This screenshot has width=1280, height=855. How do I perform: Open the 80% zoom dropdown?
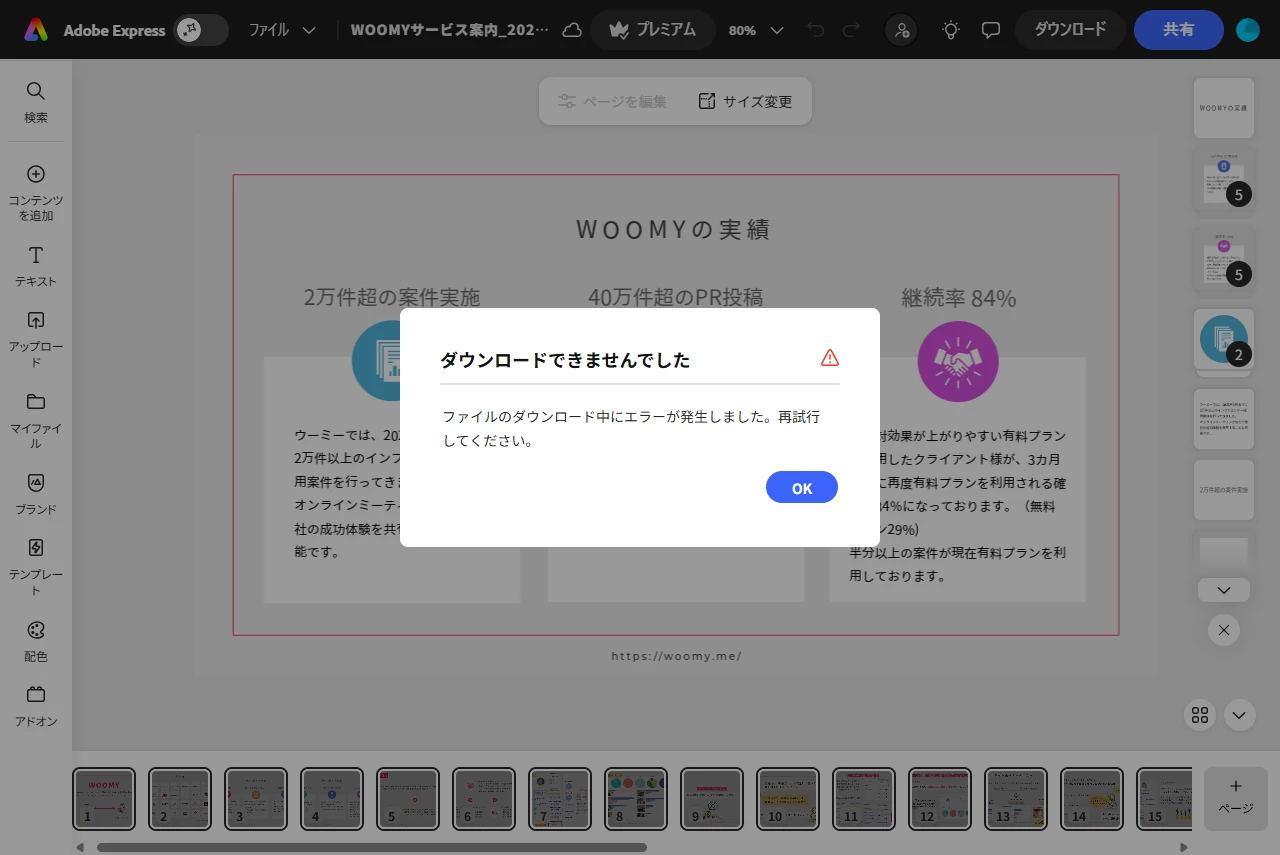click(756, 30)
